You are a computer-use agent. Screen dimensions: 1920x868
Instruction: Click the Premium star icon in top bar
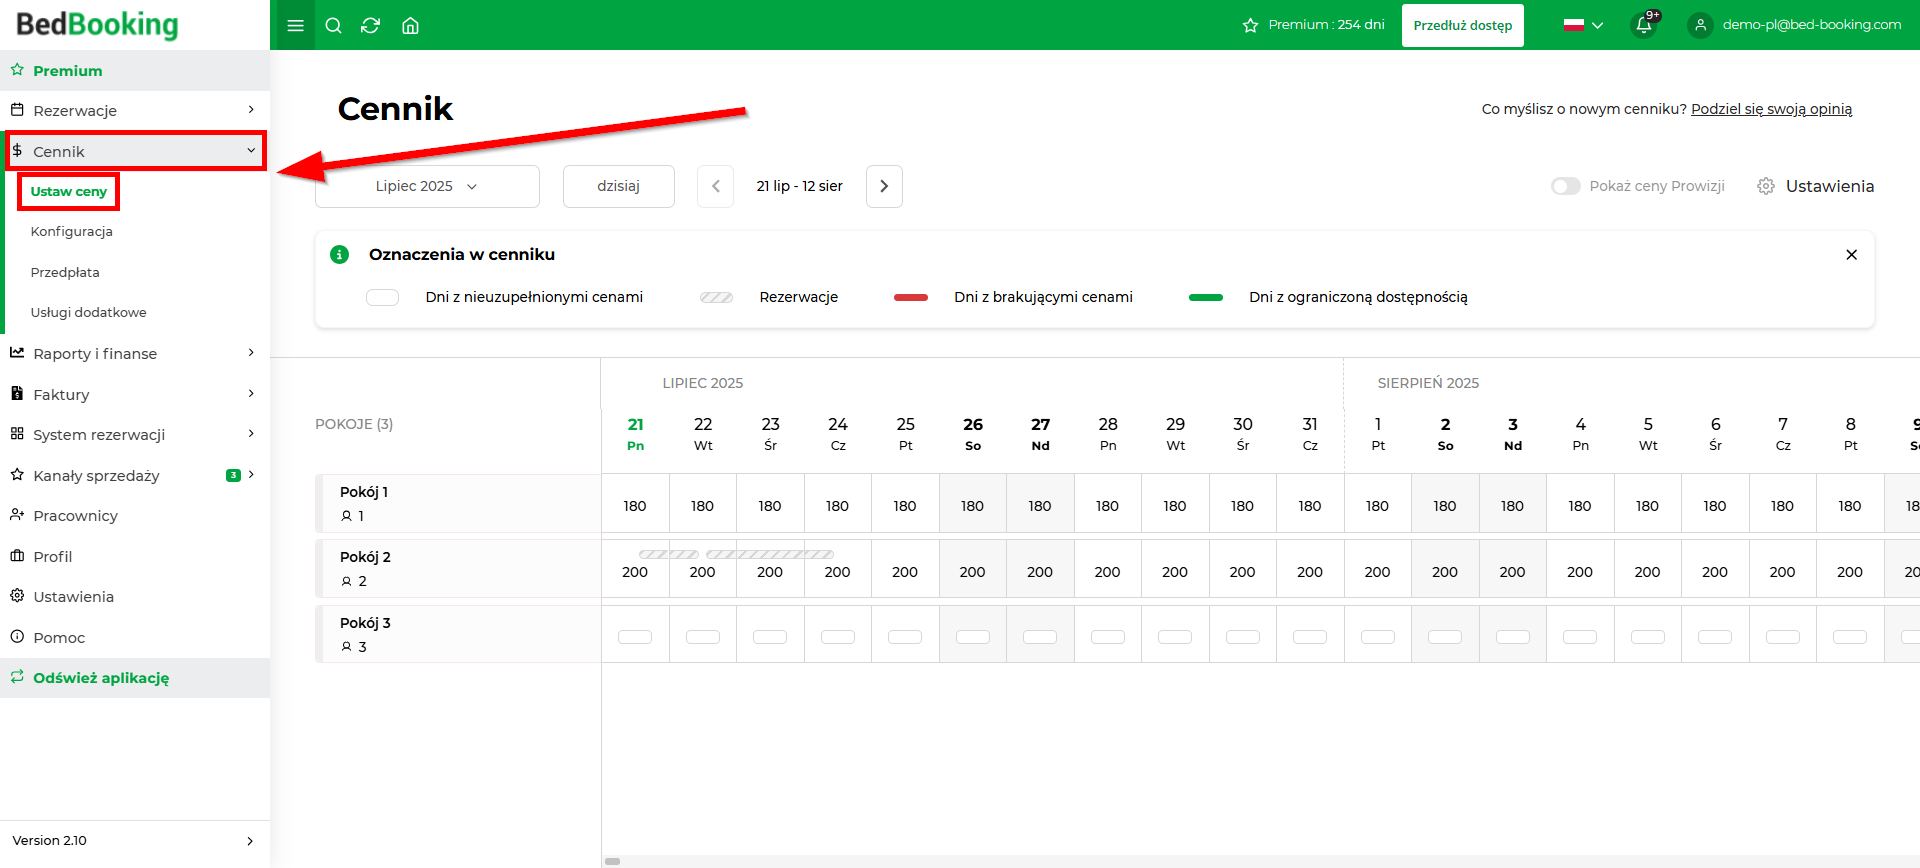1250,25
